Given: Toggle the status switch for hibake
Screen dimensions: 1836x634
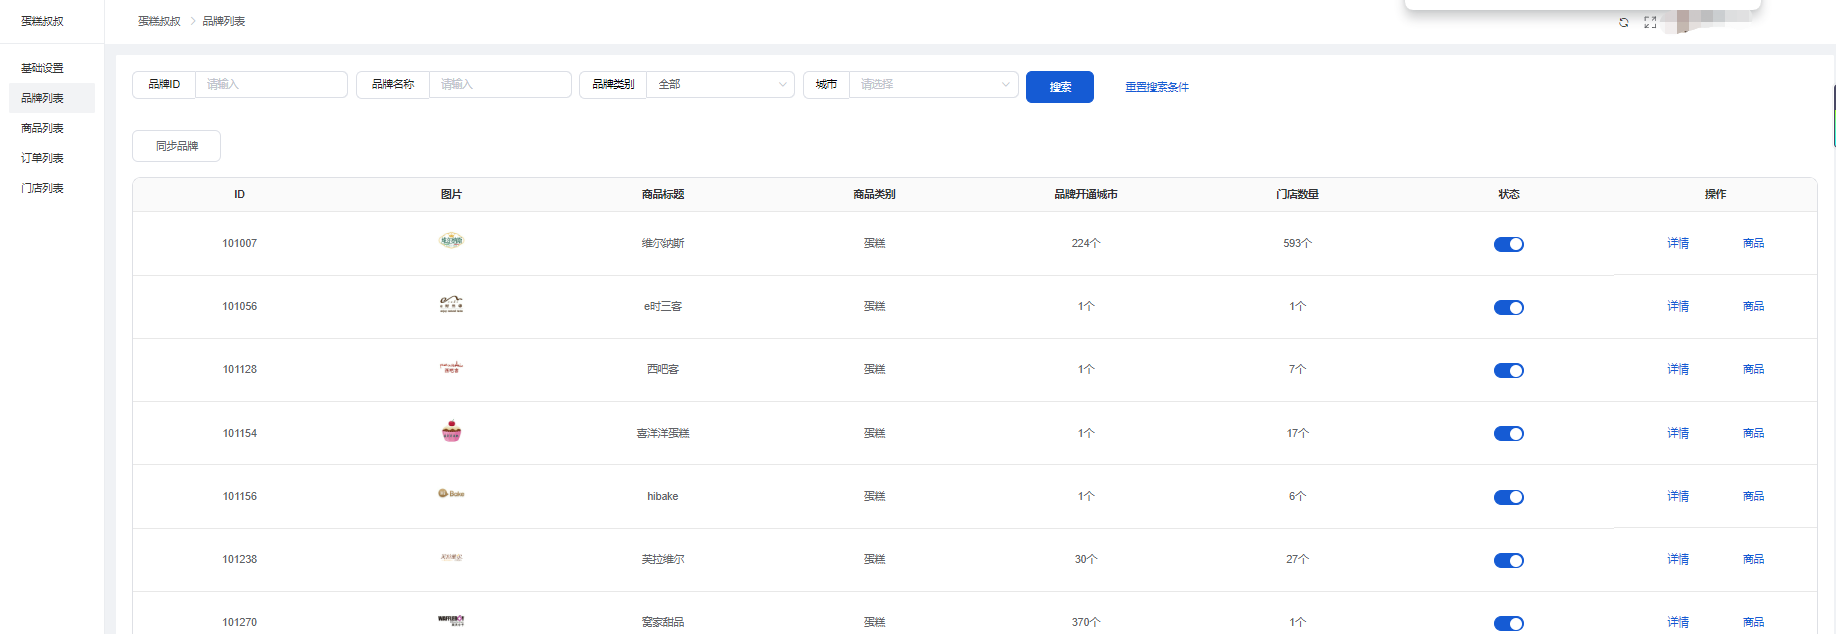Looking at the screenshot, I should (x=1508, y=497).
